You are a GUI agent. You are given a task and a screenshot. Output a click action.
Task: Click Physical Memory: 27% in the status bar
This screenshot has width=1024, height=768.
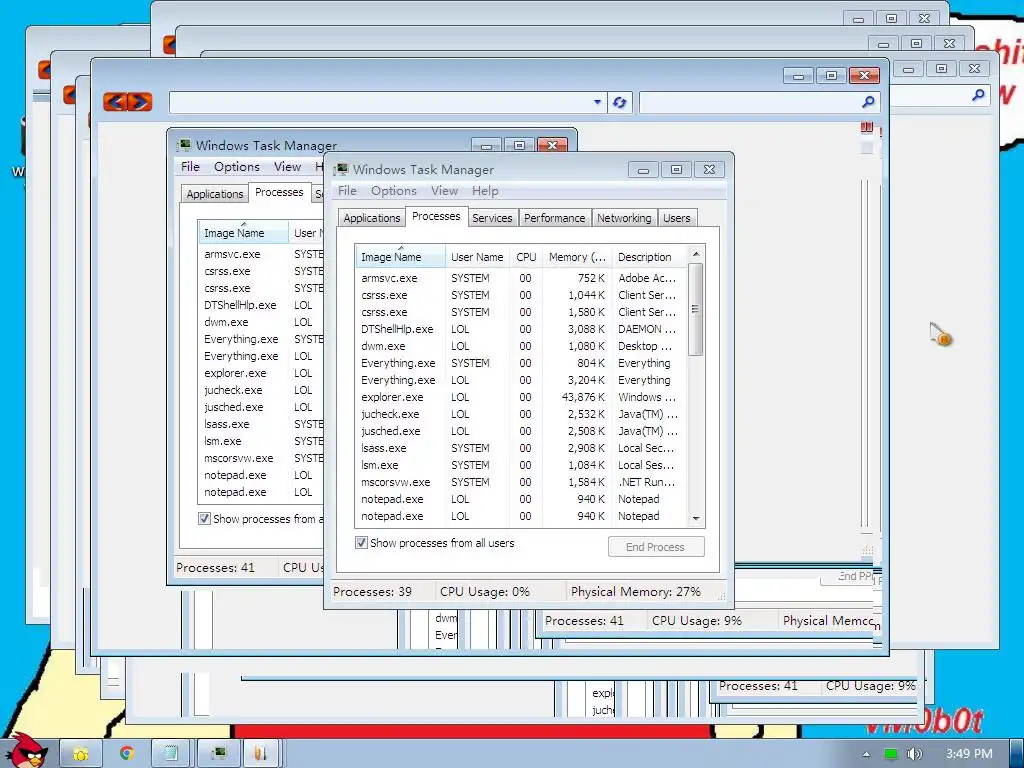click(x=635, y=592)
